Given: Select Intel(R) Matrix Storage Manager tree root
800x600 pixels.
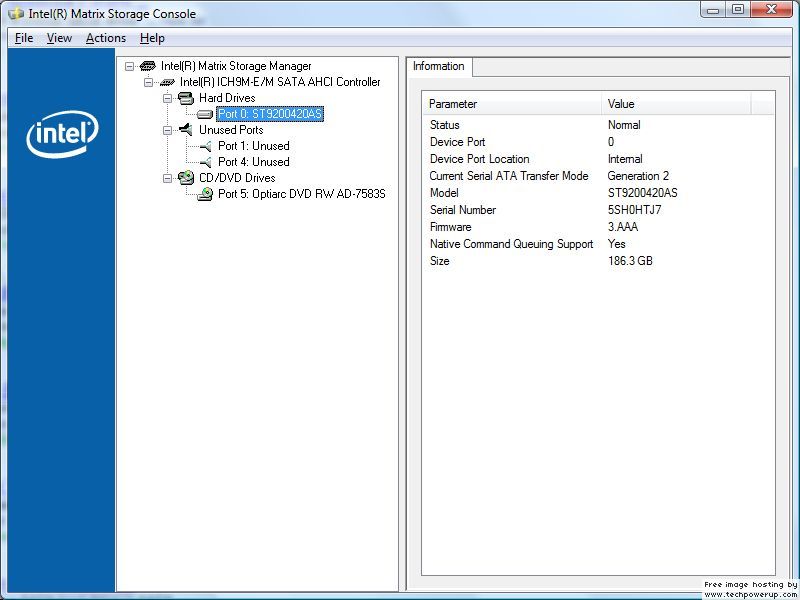Looking at the screenshot, I should (x=236, y=66).
